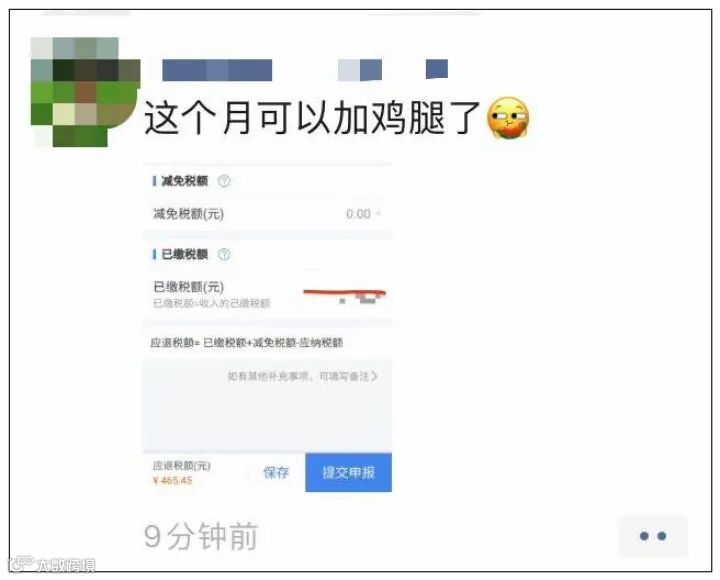Viewport: 720px width, 580px height.
Task: Select the 已缴税额(元) row
Action: pyautogui.click(x=267, y=294)
